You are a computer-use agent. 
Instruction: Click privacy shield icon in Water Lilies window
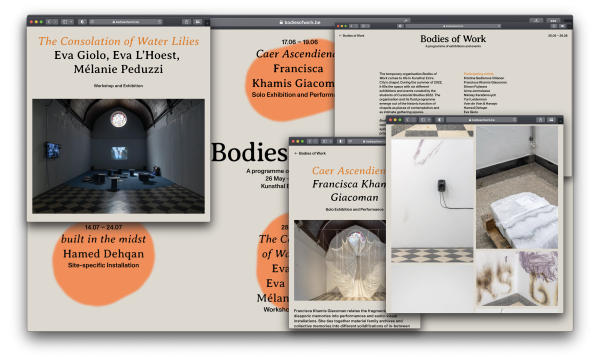83,22
